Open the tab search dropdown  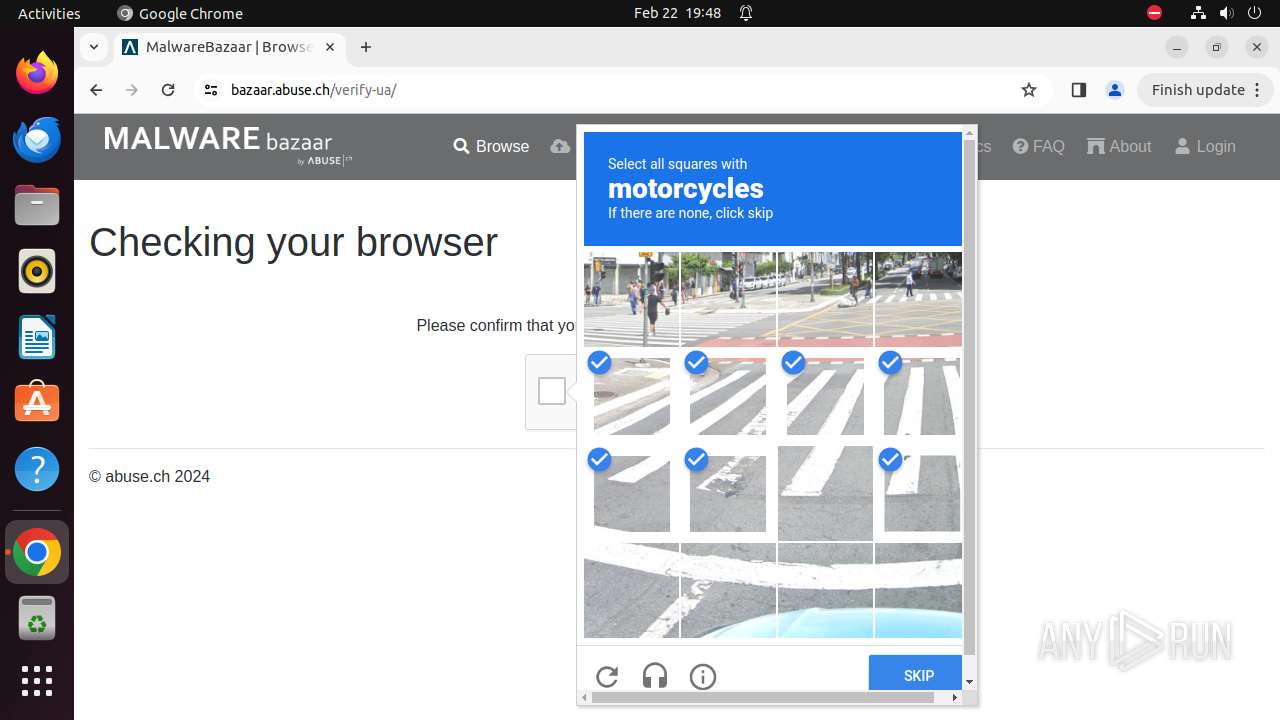93,47
